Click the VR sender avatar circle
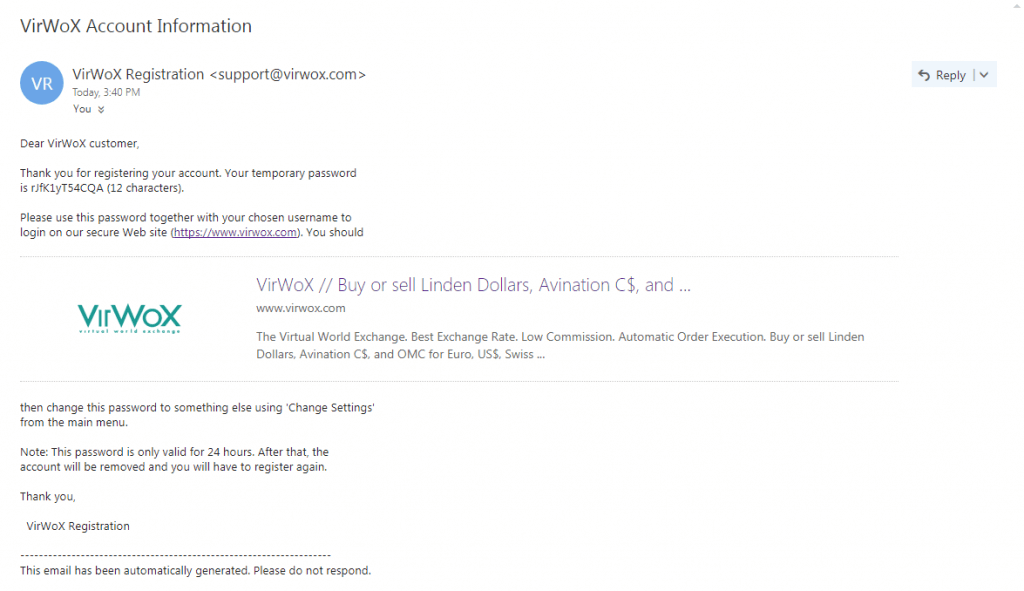Viewport: 1024px width, 591px height. (x=42, y=83)
